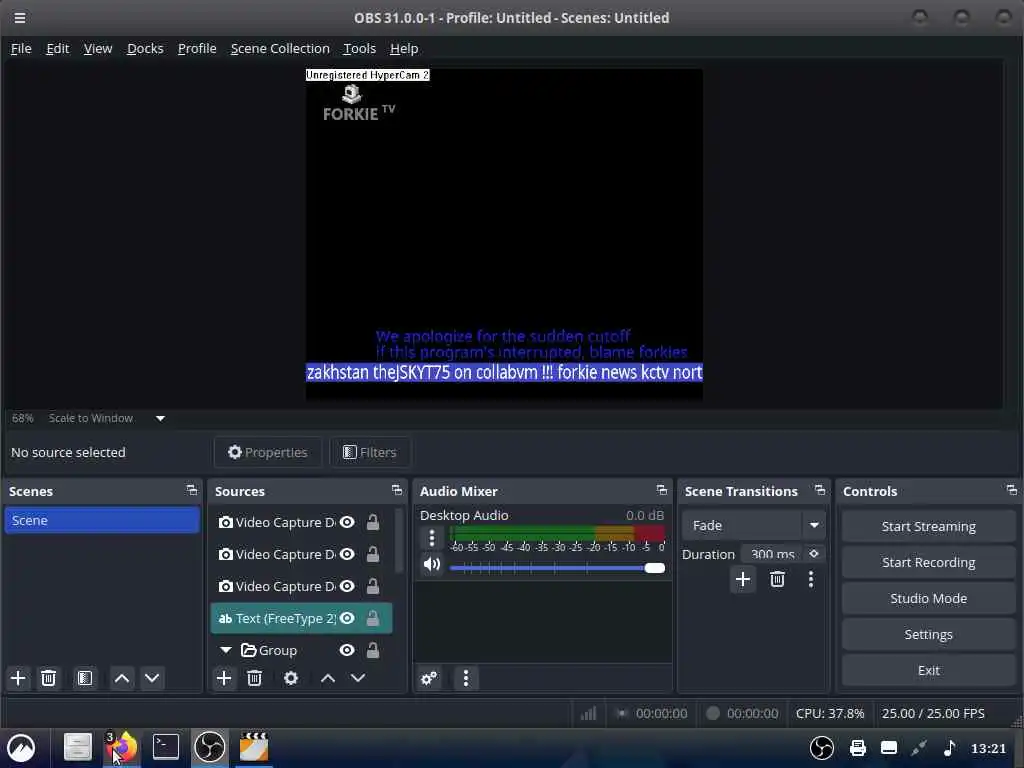Move source up in Sources panel
This screenshot has width=1024, height=768.
point(328,678)
